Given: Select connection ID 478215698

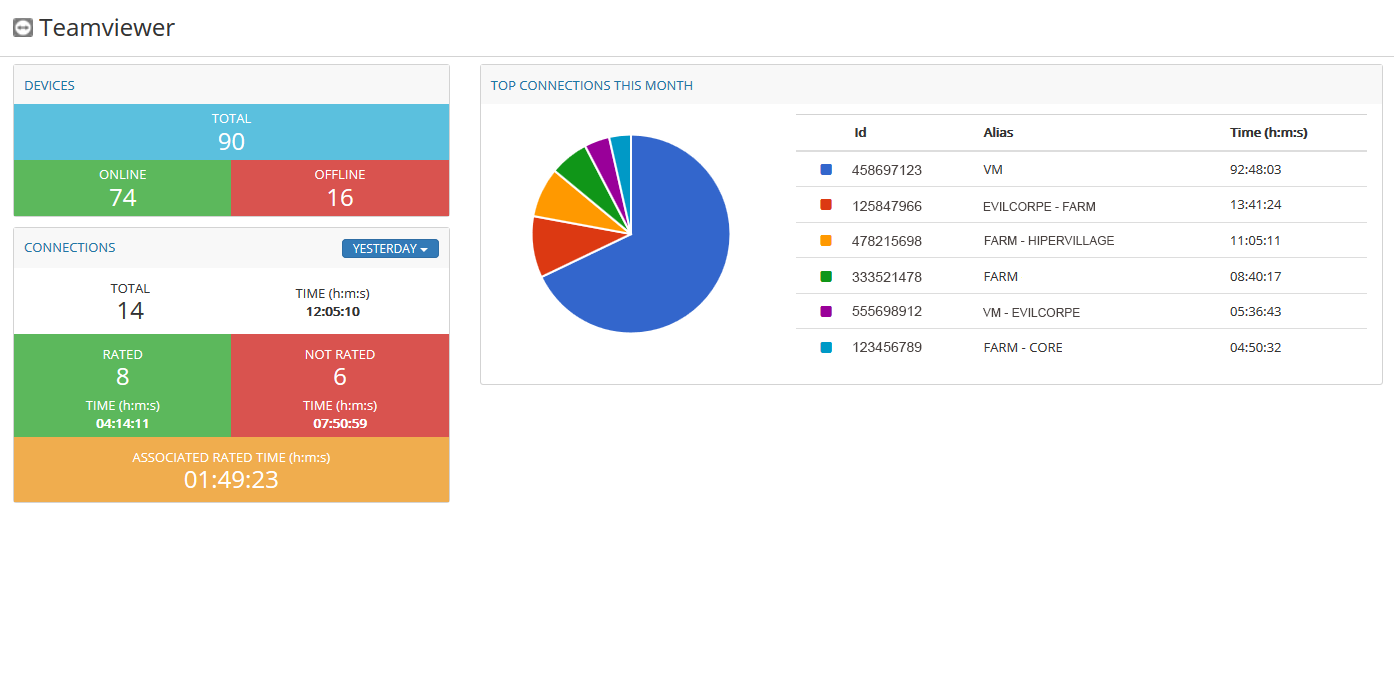Looking at the screenshot, I should tap(887, 241).
